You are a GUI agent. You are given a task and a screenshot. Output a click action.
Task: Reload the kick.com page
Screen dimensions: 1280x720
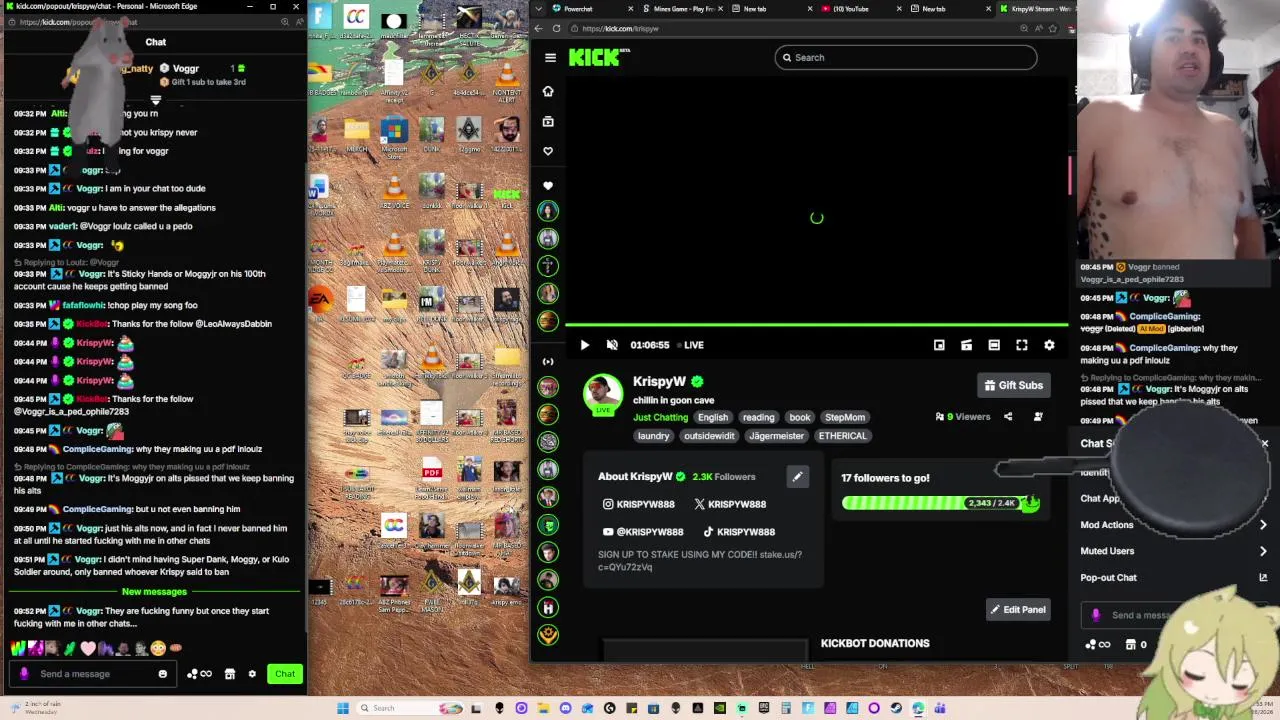(x=557, y=28)
